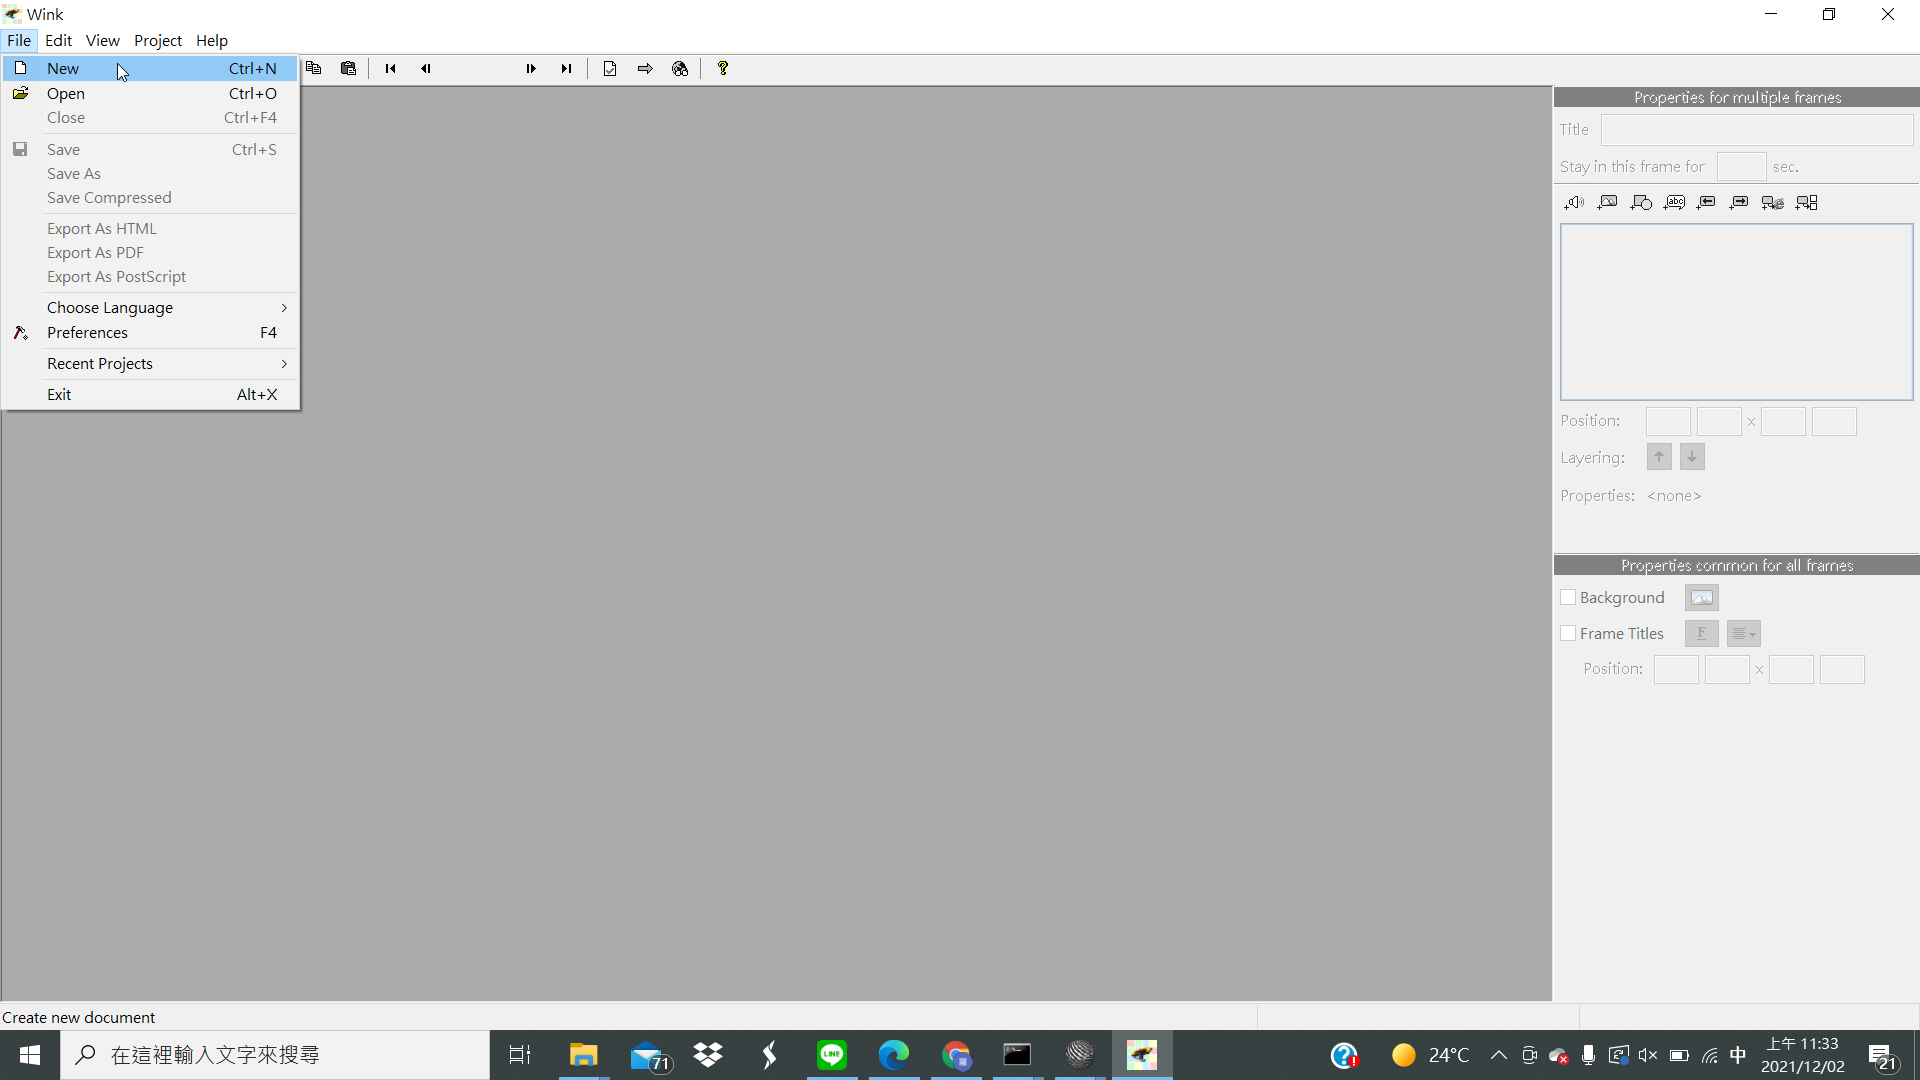Click Save As menu entry
This screenshot has width=1920, height=1080.
150,173
